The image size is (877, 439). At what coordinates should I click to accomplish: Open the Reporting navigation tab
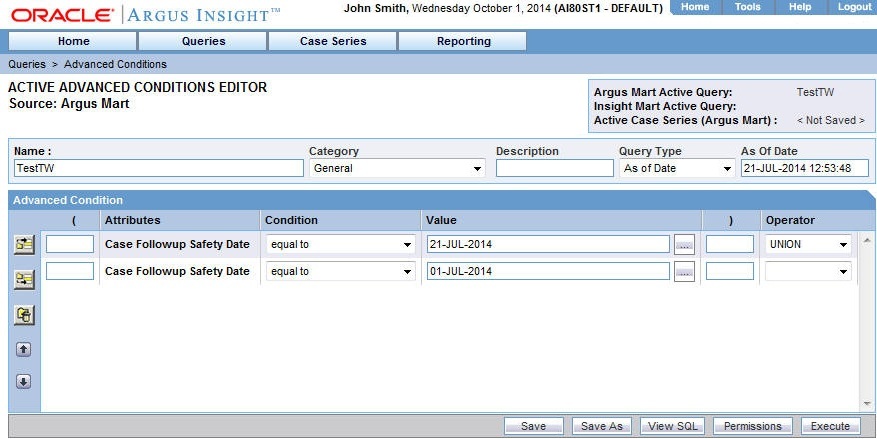coord(464,41)
